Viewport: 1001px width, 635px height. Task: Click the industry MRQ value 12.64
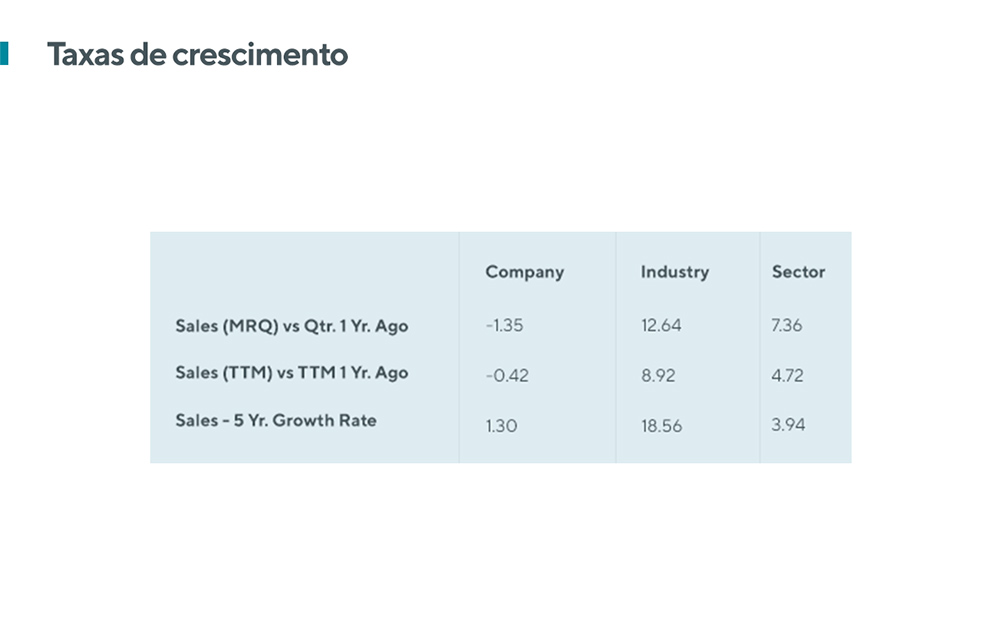click(661, 325)
